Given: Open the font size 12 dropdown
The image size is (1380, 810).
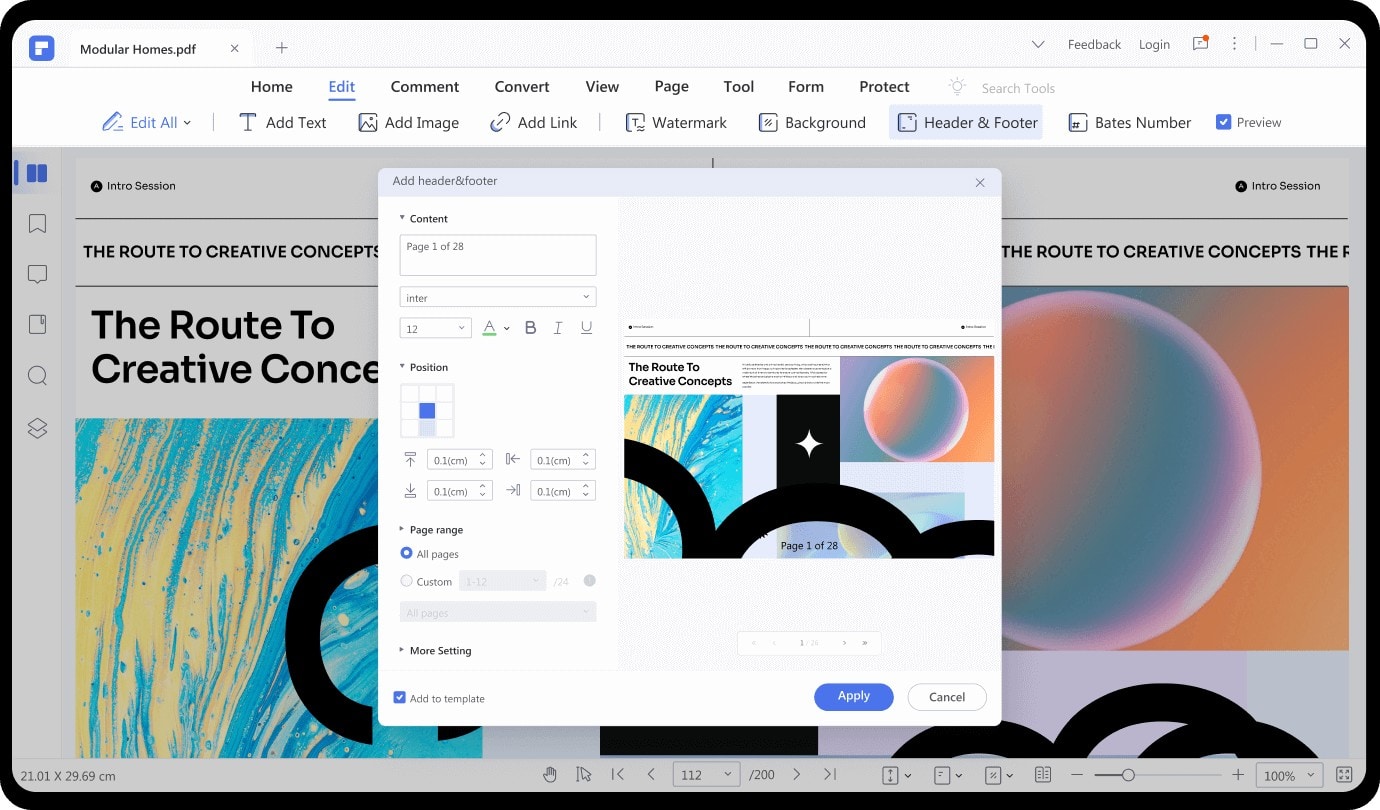Looking at the screenshot, I should click(435, 328).
